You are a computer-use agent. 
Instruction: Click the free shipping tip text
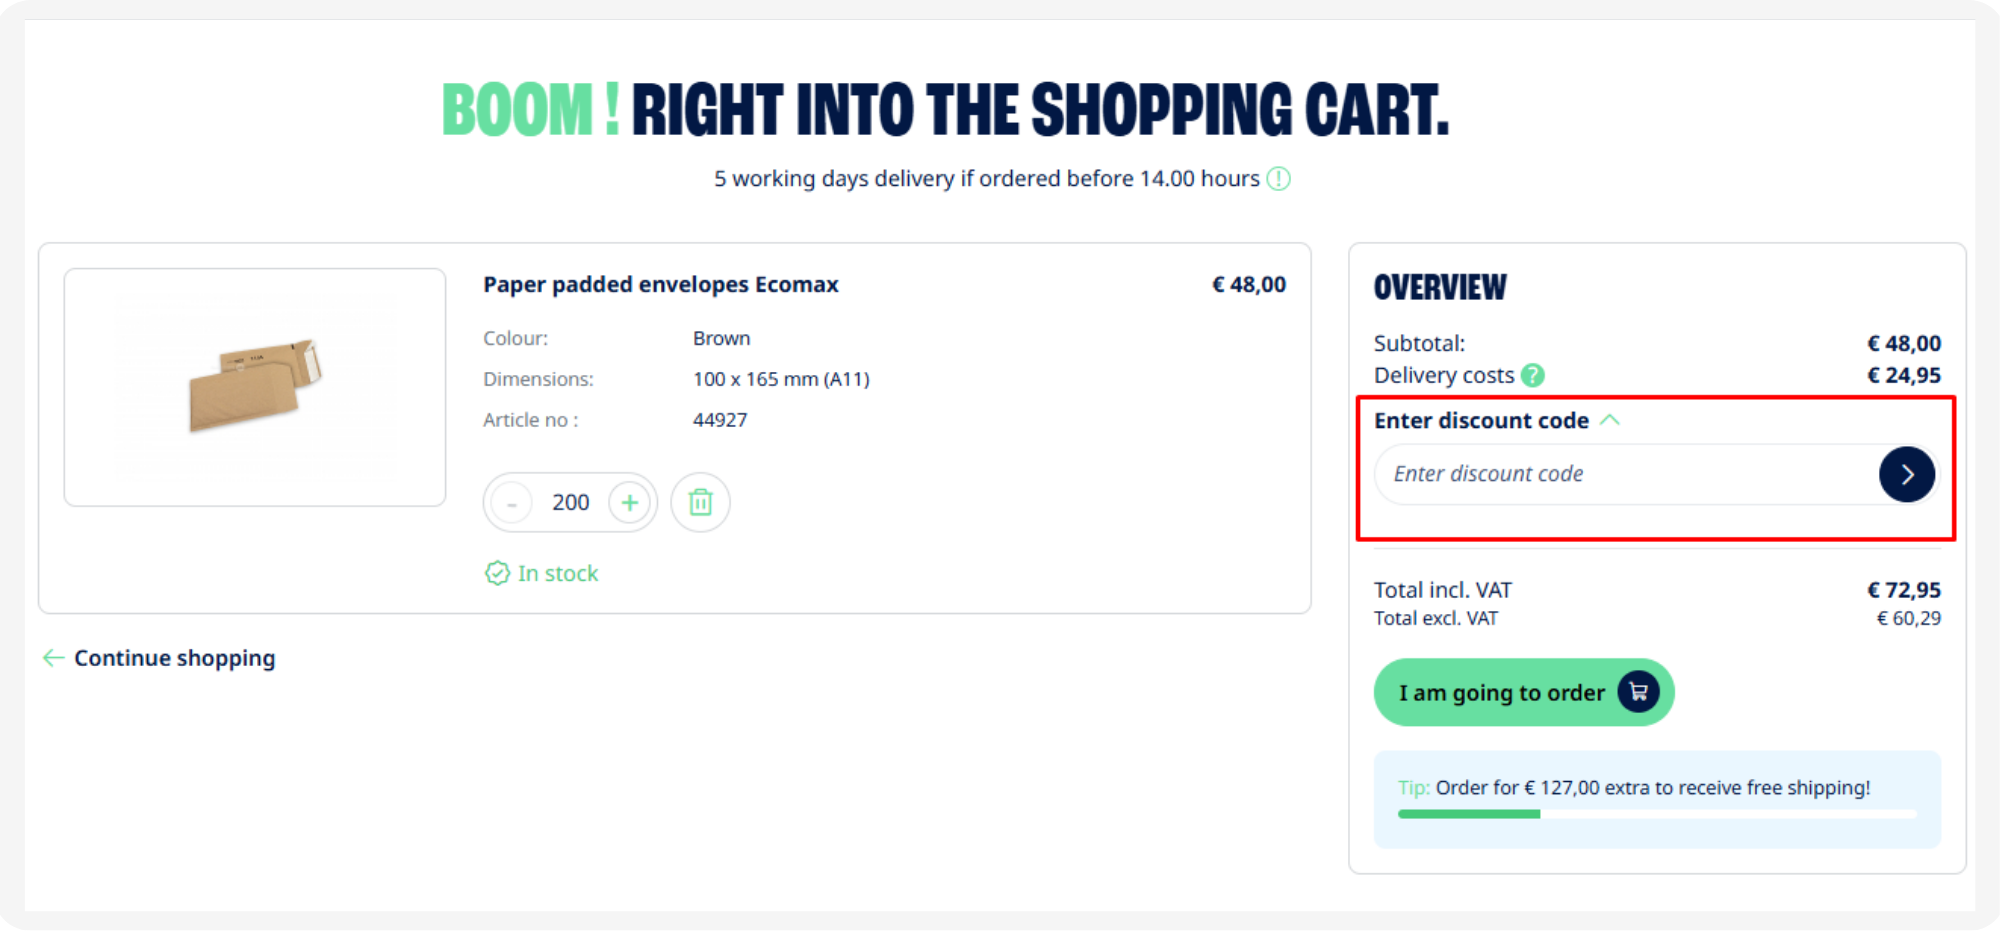pos(1634,788)
